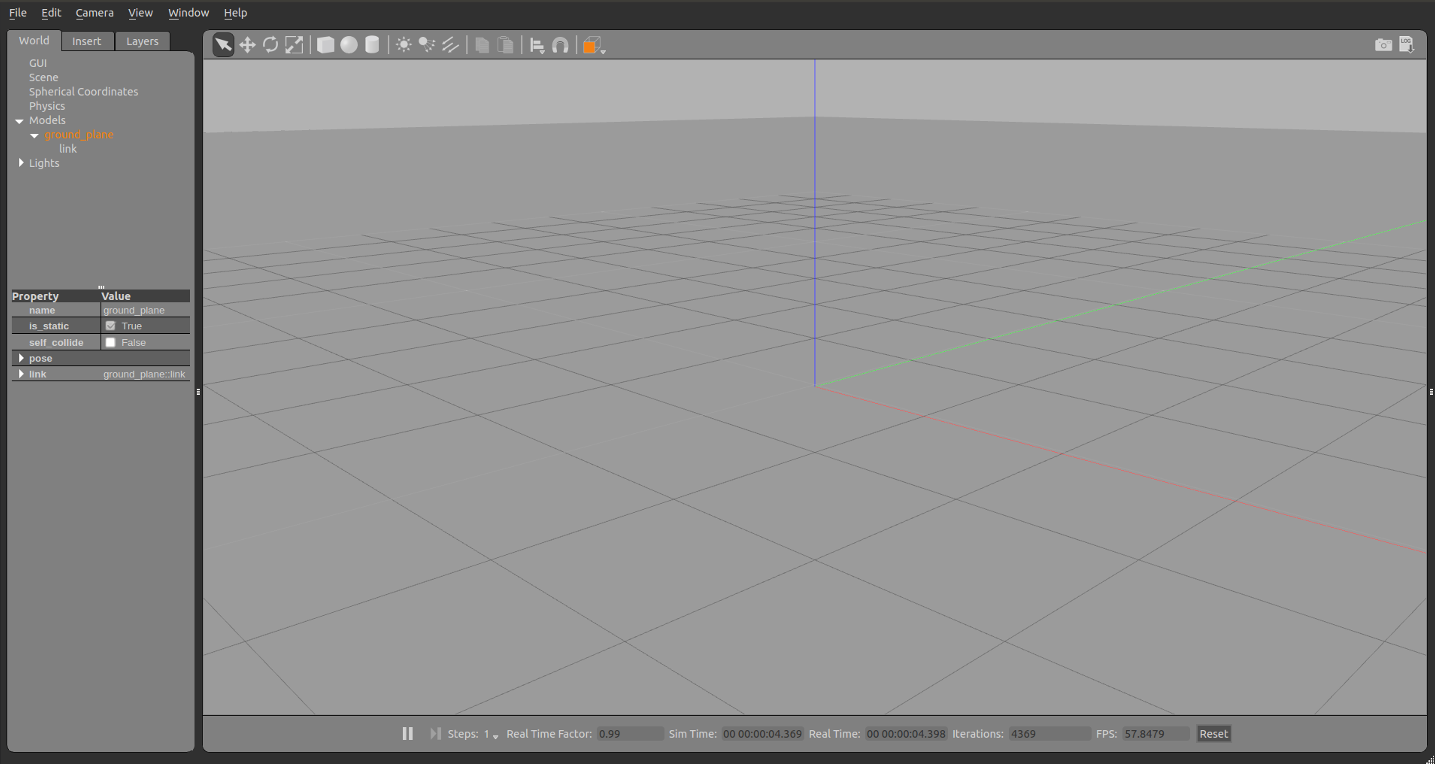The width and height of the screenshot is (1435, 764).
Task: Add a point light
Action: [x=404, y=45]
